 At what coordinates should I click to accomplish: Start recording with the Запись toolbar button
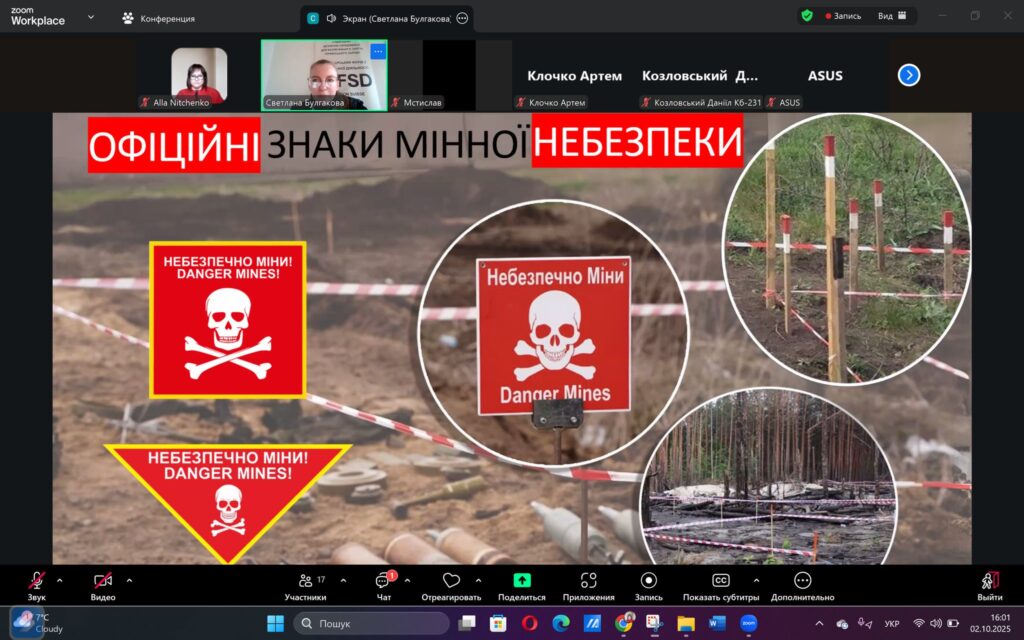(x=648, y=583)
